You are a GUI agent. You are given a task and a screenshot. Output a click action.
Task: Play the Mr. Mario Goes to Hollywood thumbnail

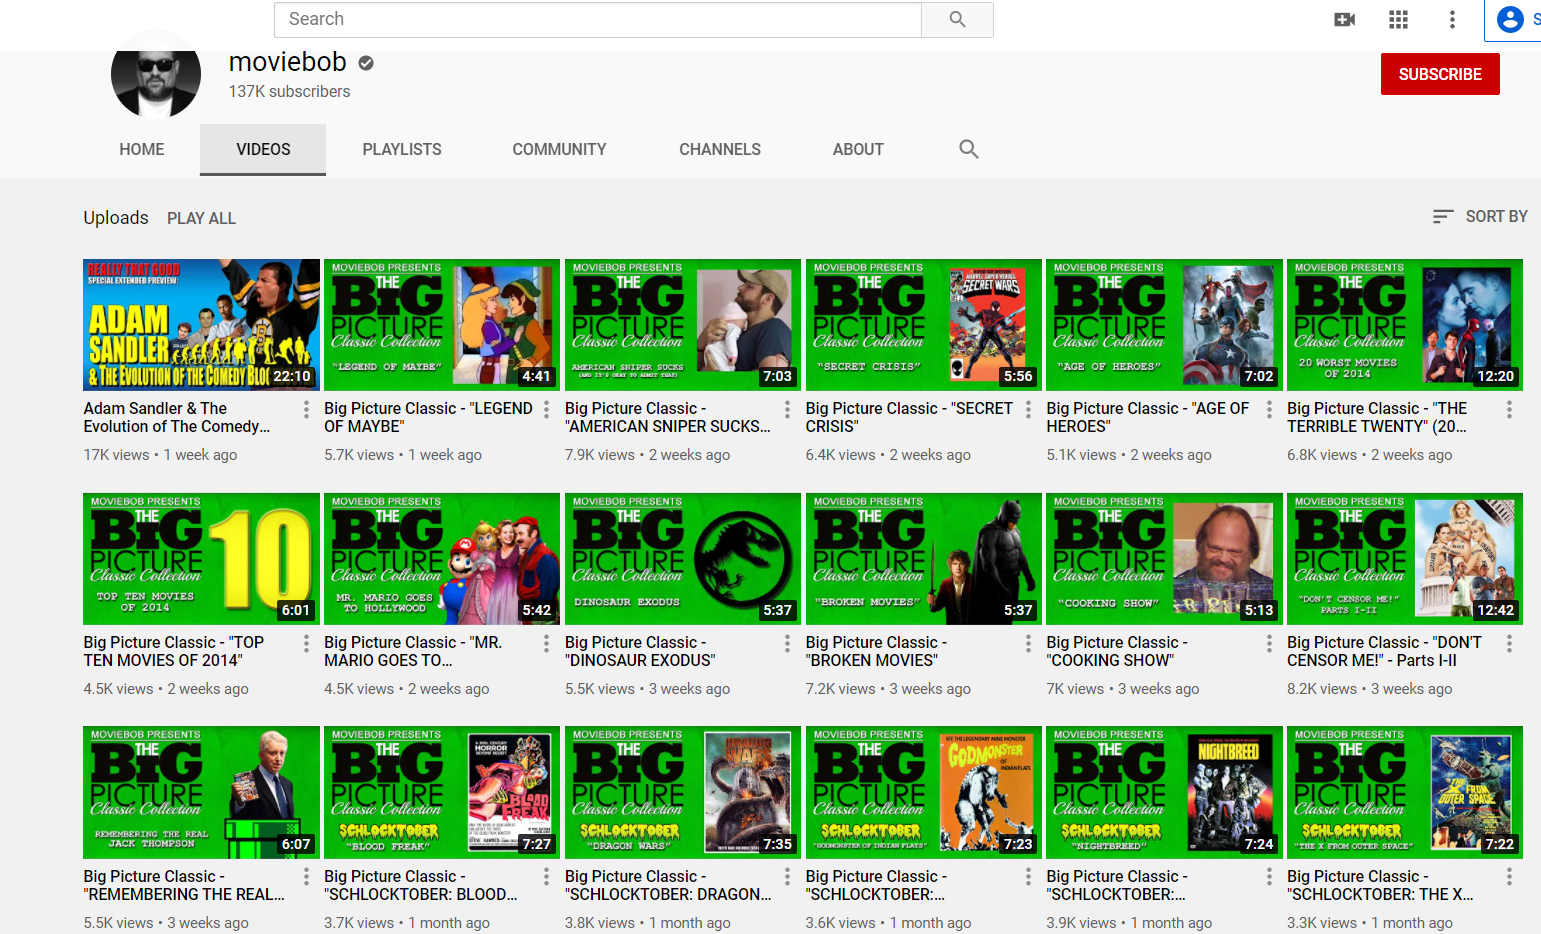point(442,559)
